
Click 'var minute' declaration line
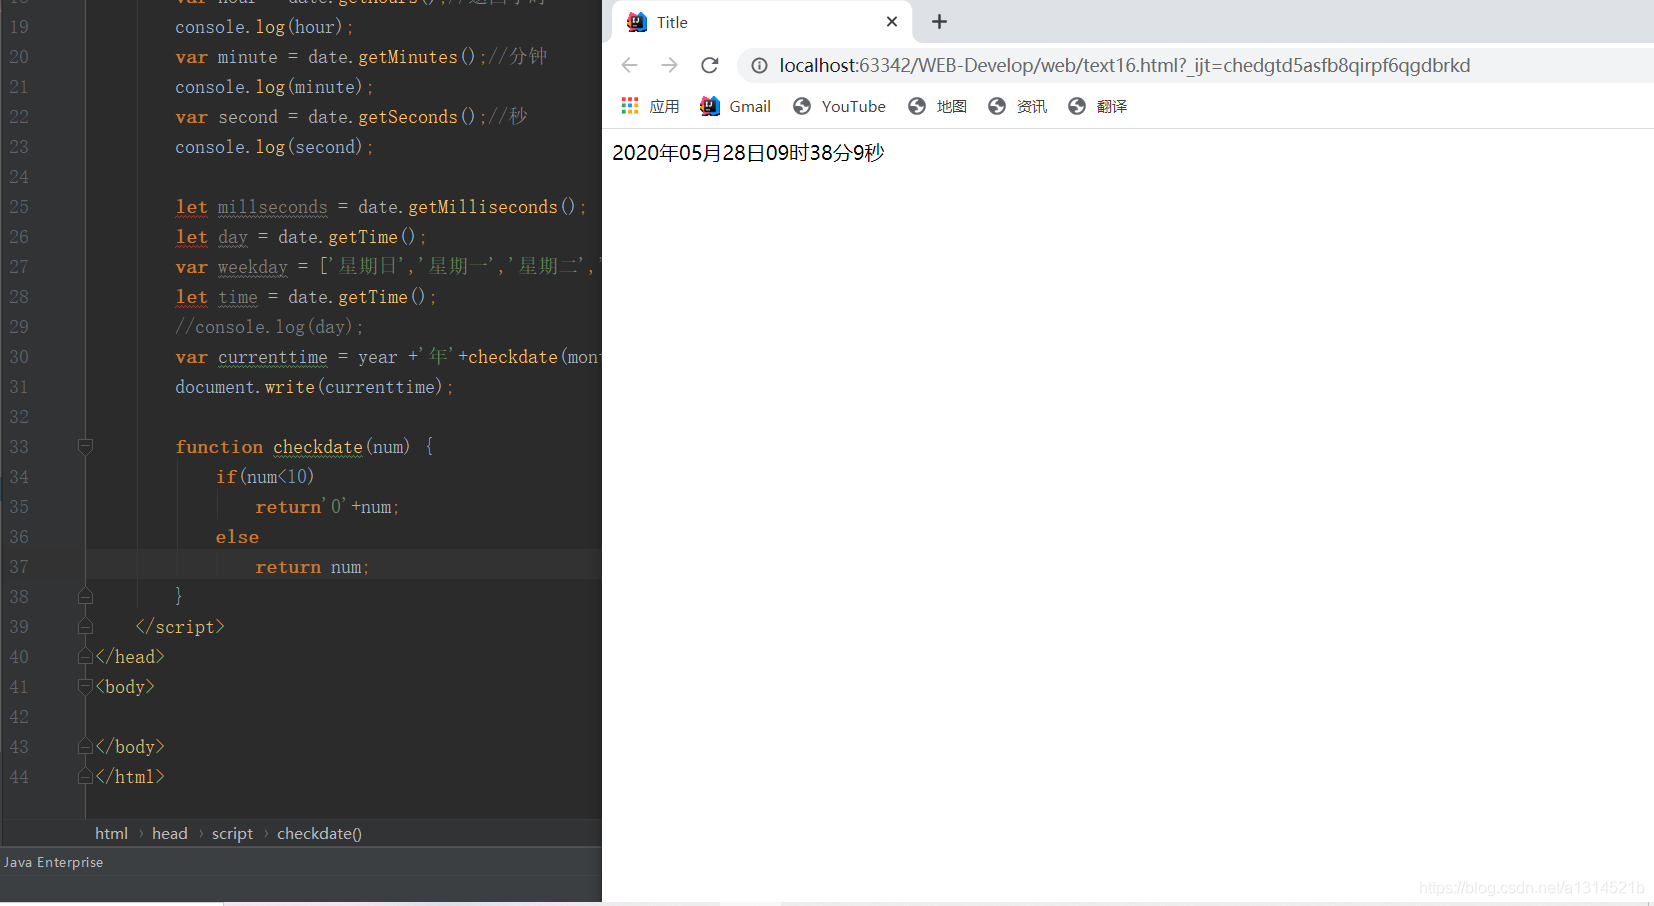click(361, 57)
